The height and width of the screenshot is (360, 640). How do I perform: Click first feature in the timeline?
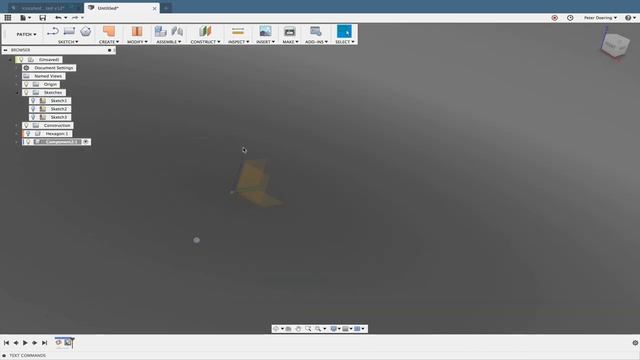click(x=58, y=342)
